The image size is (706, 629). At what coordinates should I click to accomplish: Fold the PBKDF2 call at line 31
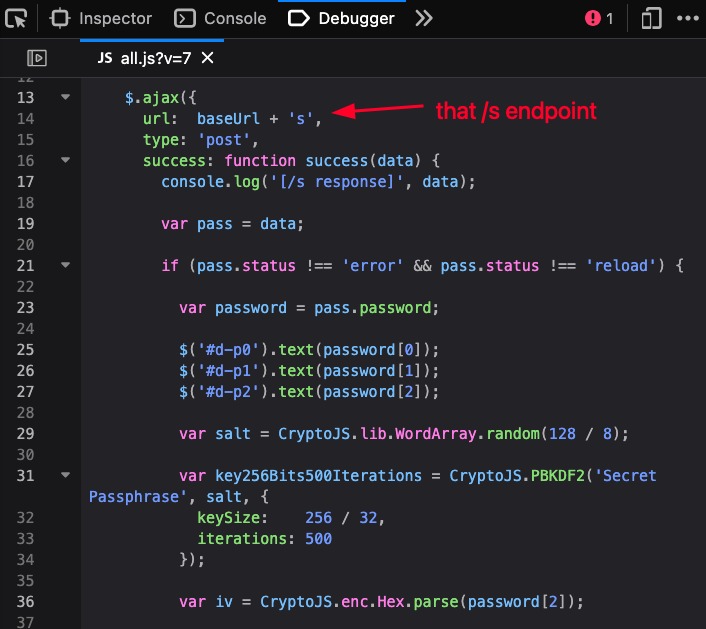[x=65, y=475]
